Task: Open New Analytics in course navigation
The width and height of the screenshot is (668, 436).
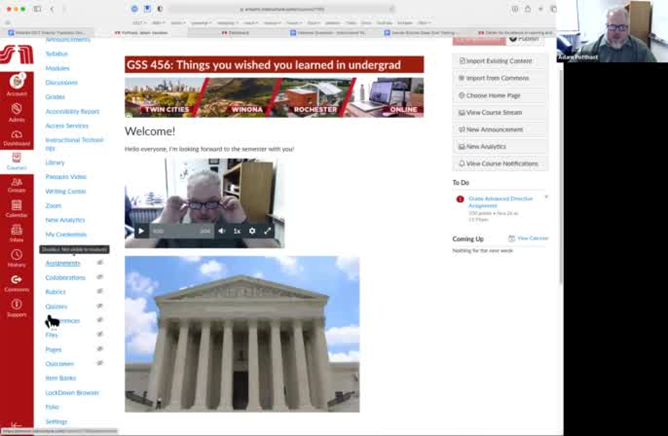Action: (x=65, y=220)
